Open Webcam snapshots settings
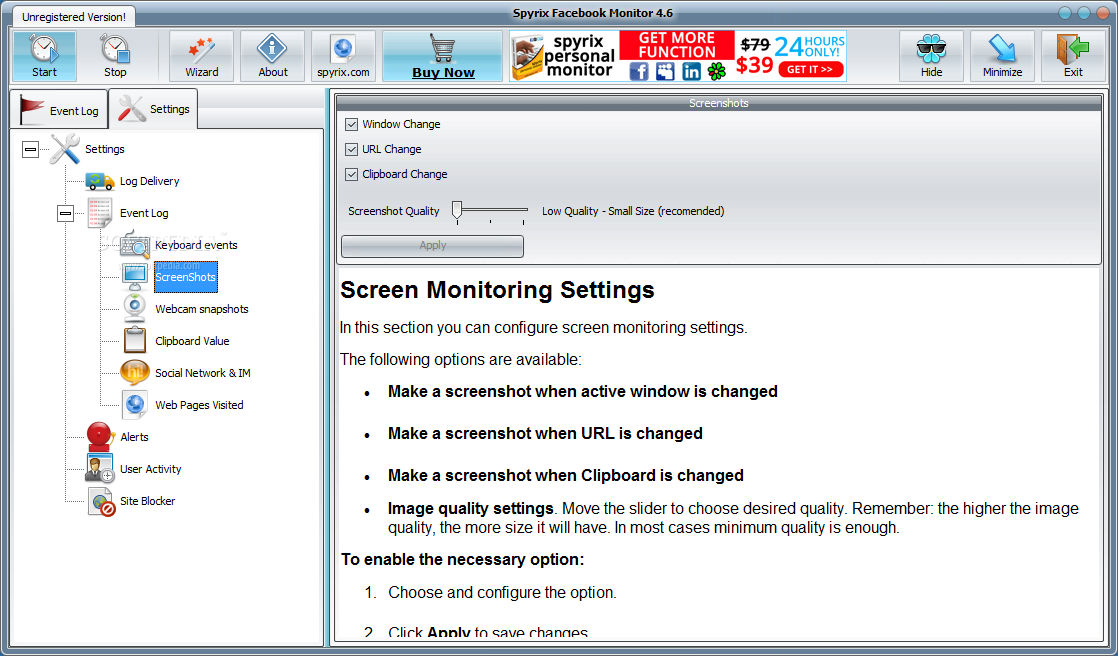The height and width of the screenshot is (656, 1118). click(202, 309)
